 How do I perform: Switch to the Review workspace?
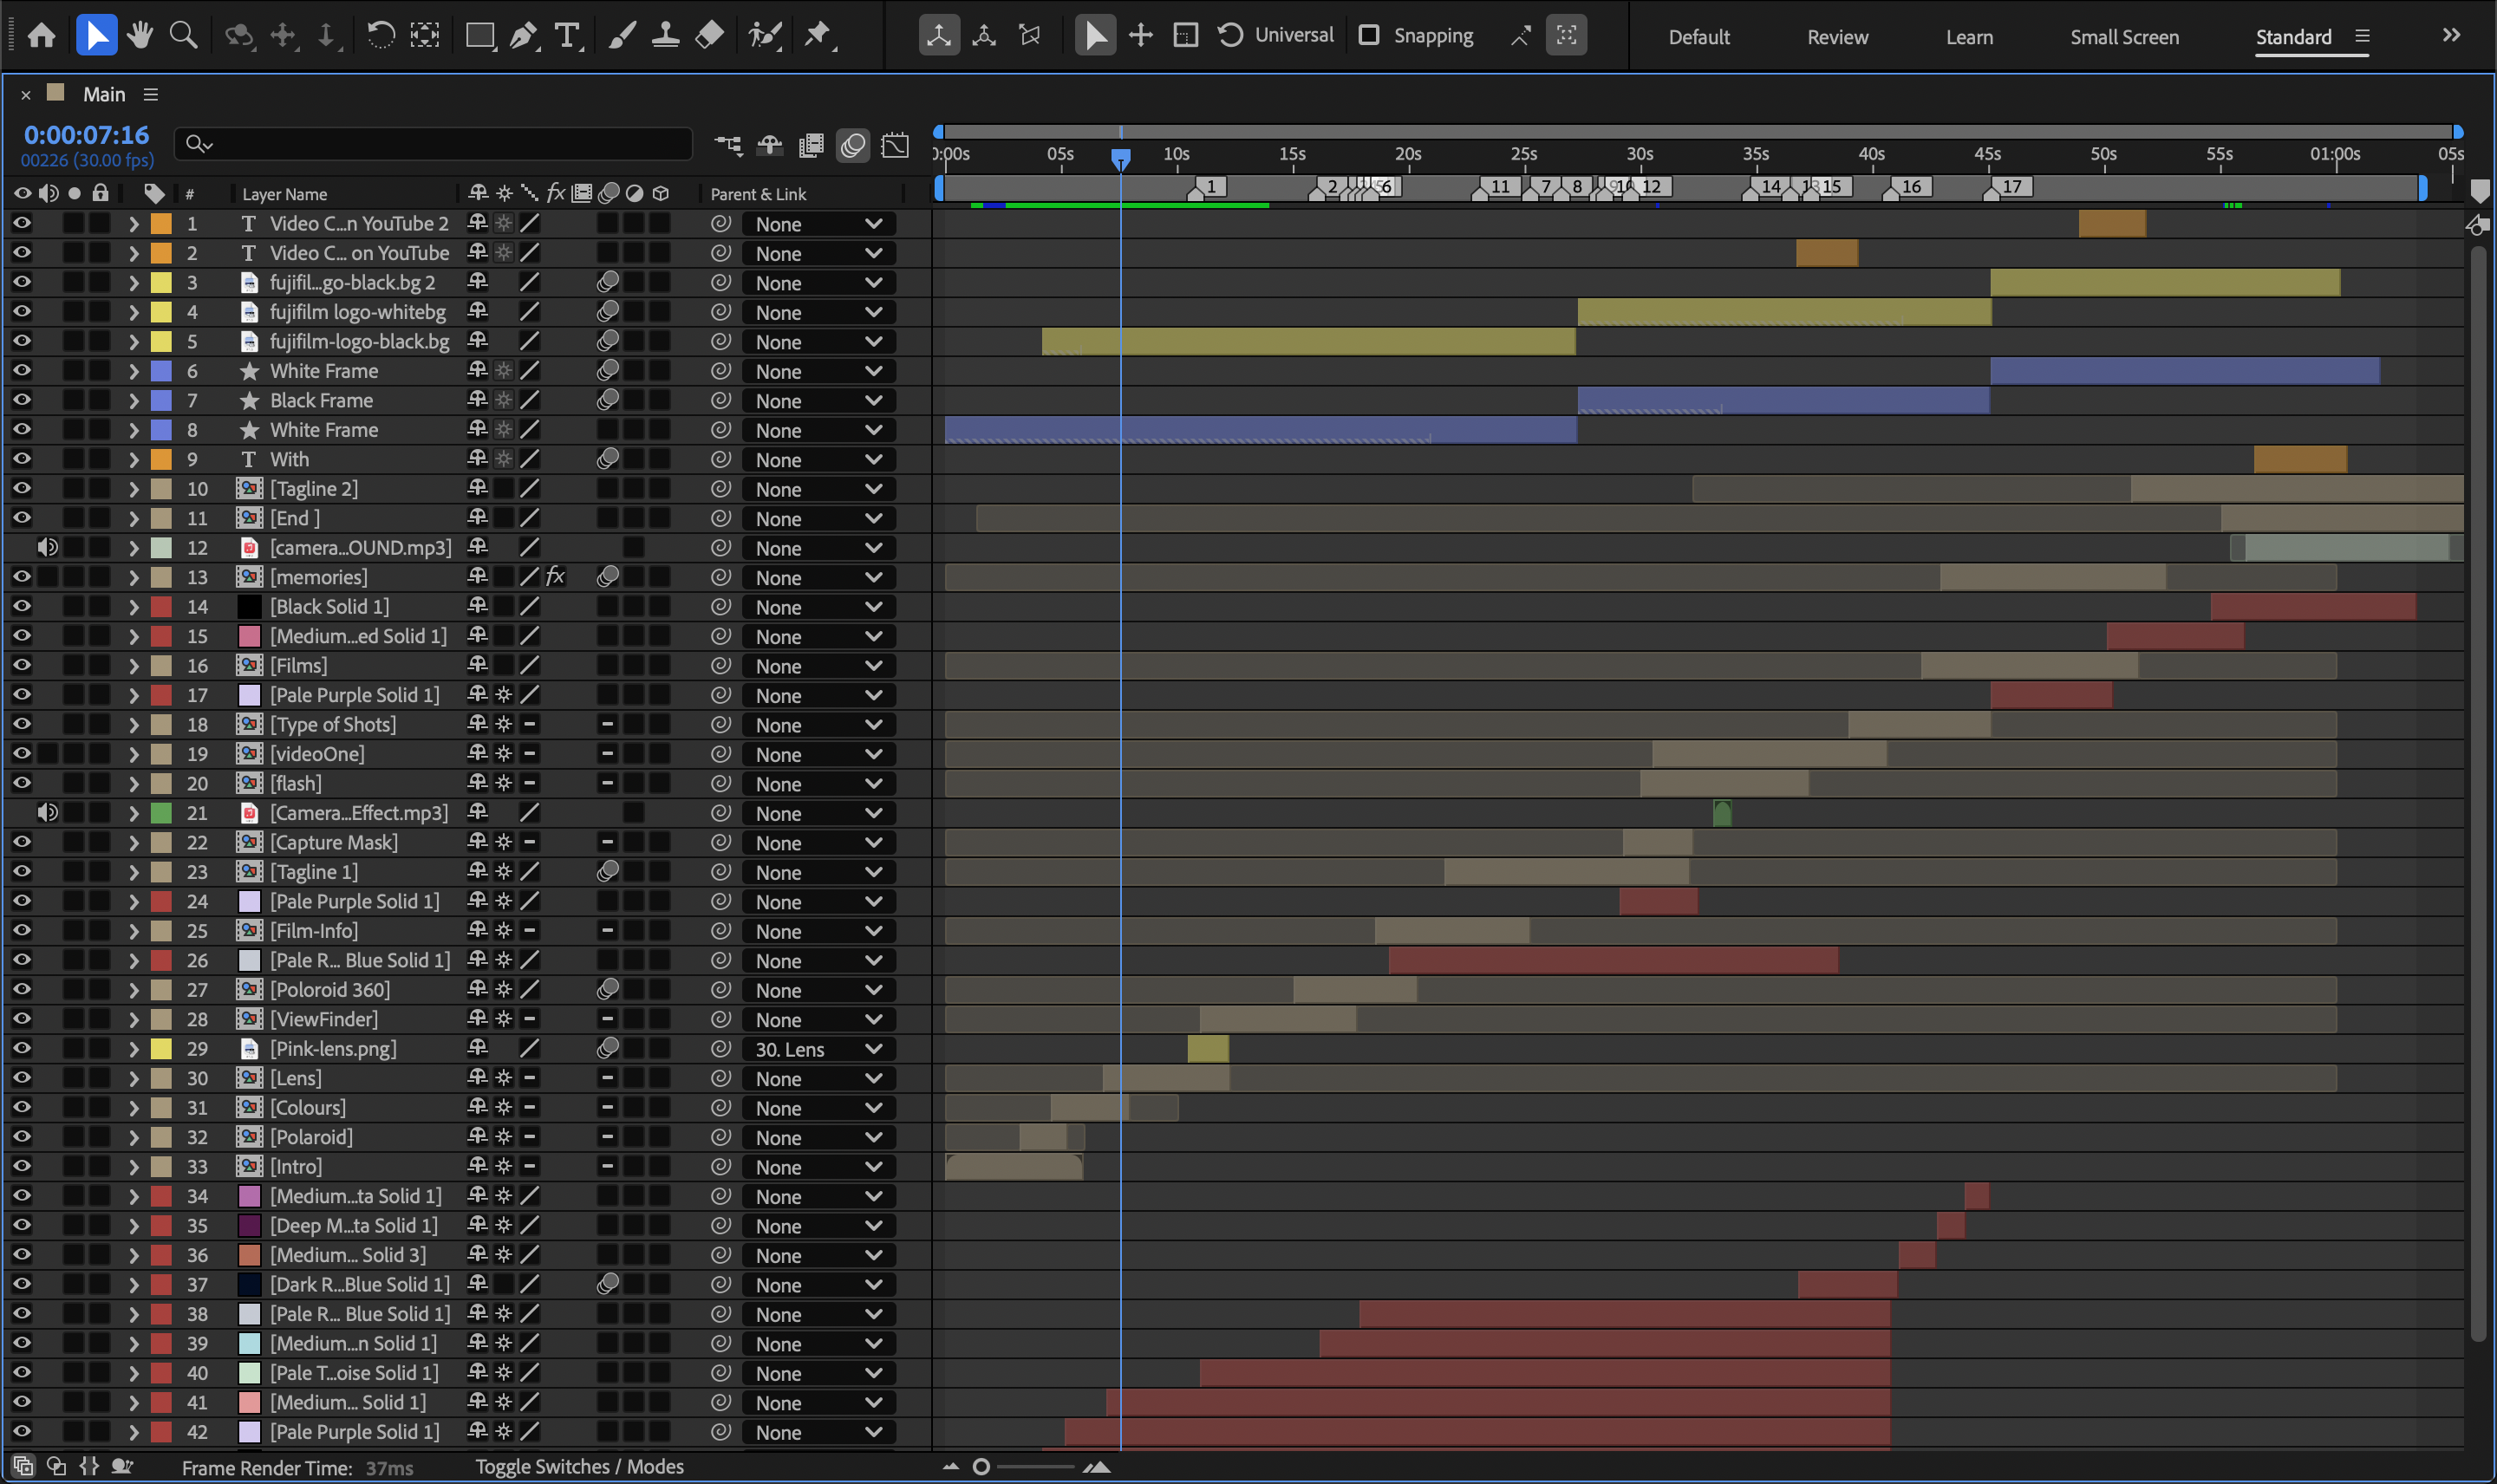tap(1837, 36)
